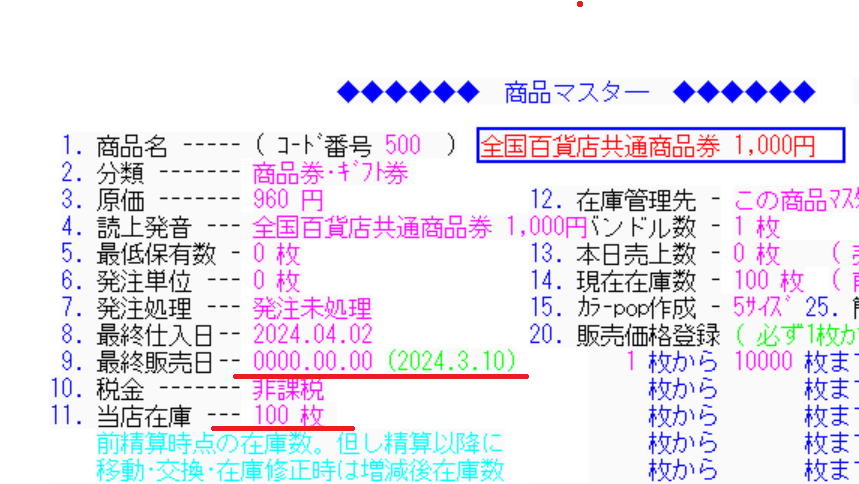Click the 本日売上数 value 0 枚
This screenshot has height=484, width=859.
(757, 254)
